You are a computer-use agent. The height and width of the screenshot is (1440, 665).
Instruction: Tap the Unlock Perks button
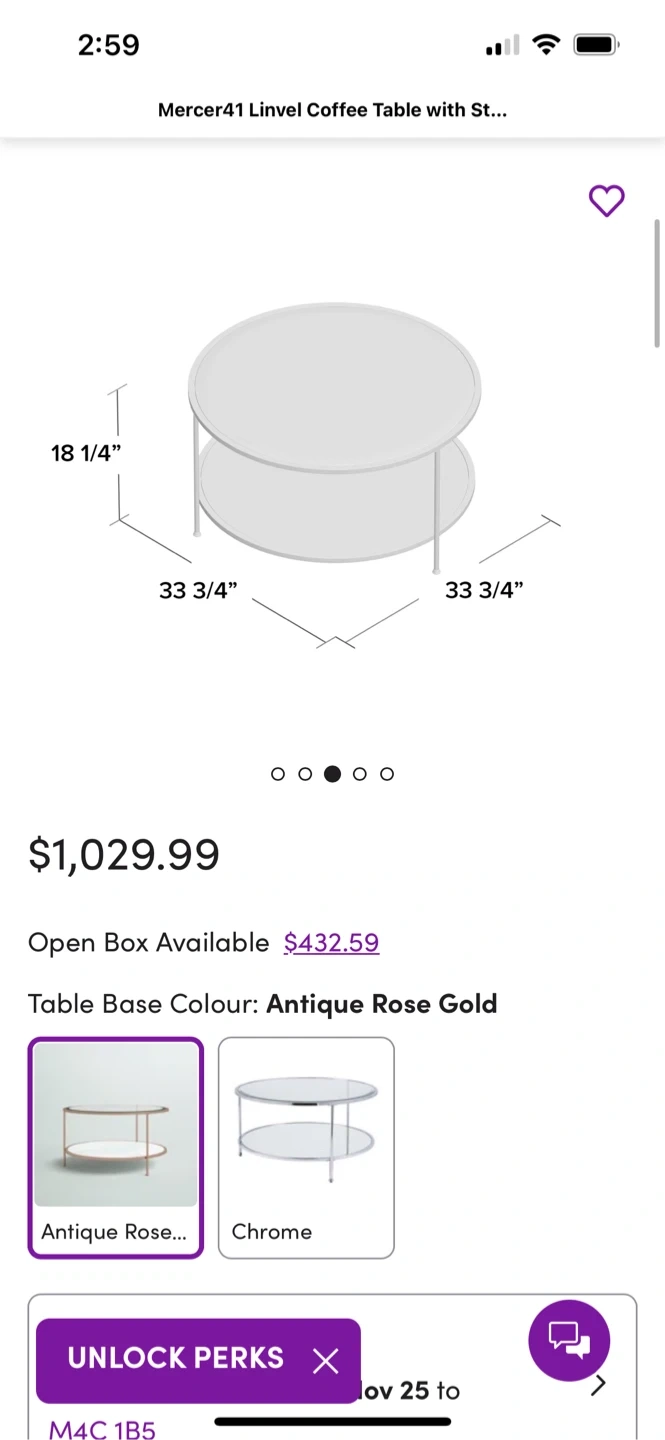click(x=176, y=1358)
